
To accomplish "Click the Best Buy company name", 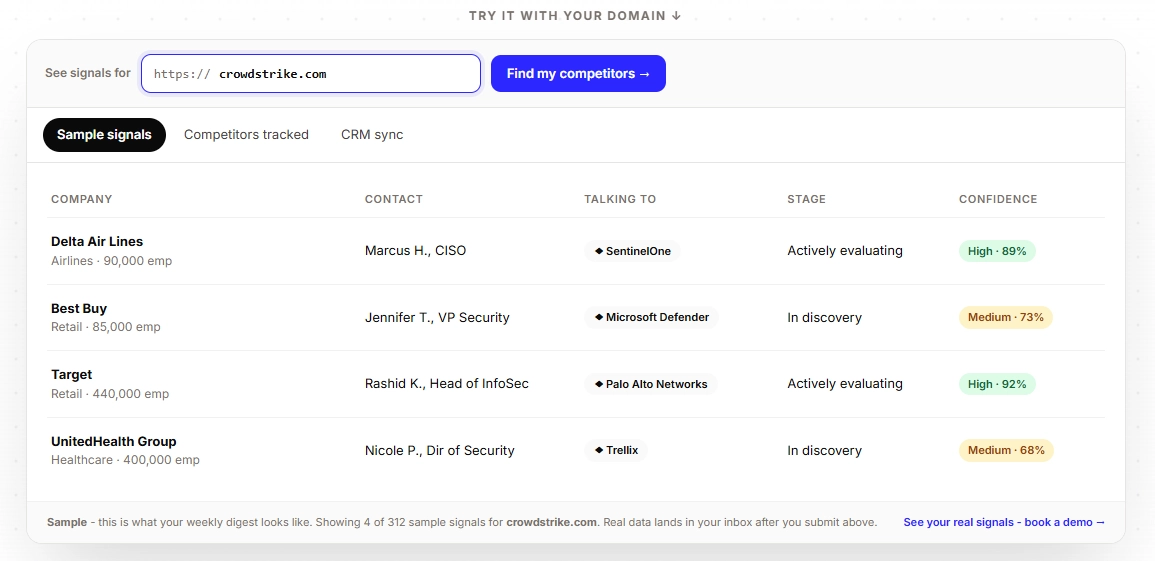I will pos(79,308).
